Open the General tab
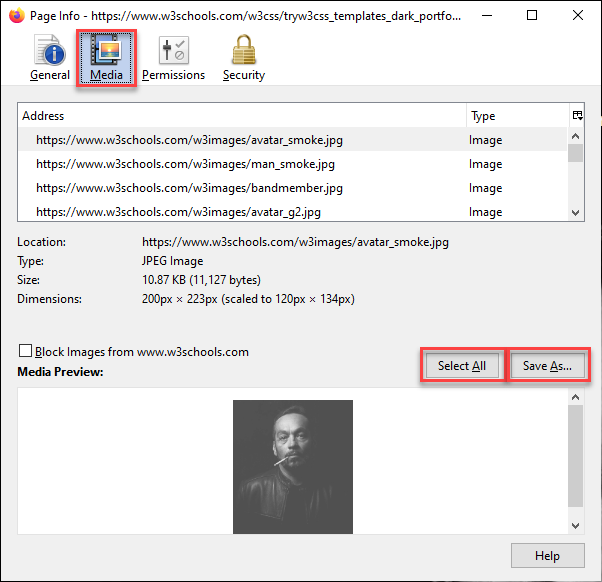 50,58
